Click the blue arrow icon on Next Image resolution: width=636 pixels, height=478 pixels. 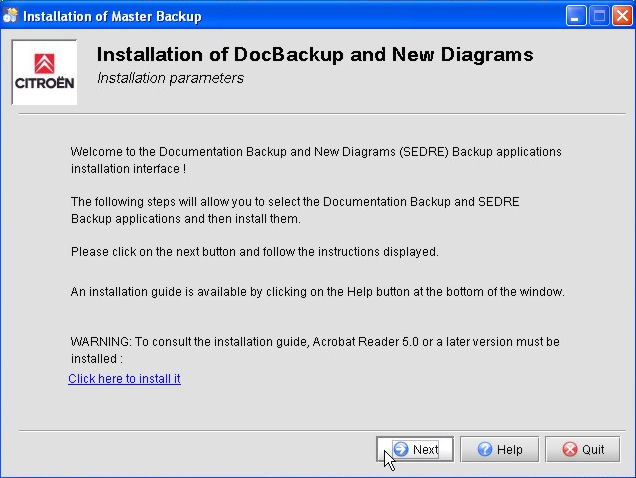tap(400, 449)
